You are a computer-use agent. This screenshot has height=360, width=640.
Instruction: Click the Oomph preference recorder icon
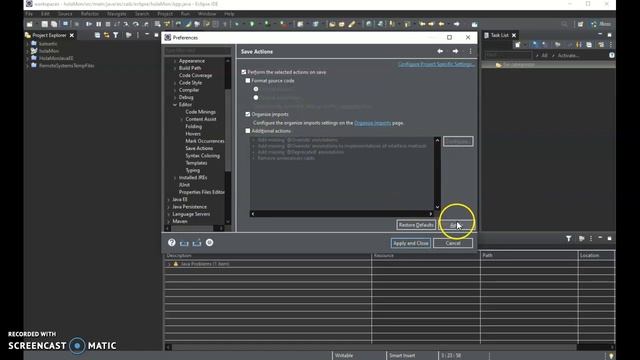[209, 242]
